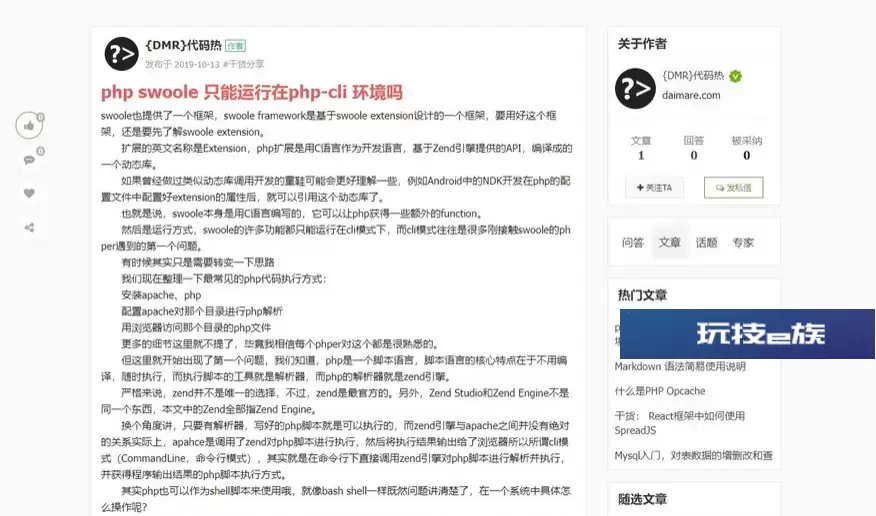This screenshot has width=876, height=516.
Task: Open the author avatar beside article title
Action: coord(121,54)
